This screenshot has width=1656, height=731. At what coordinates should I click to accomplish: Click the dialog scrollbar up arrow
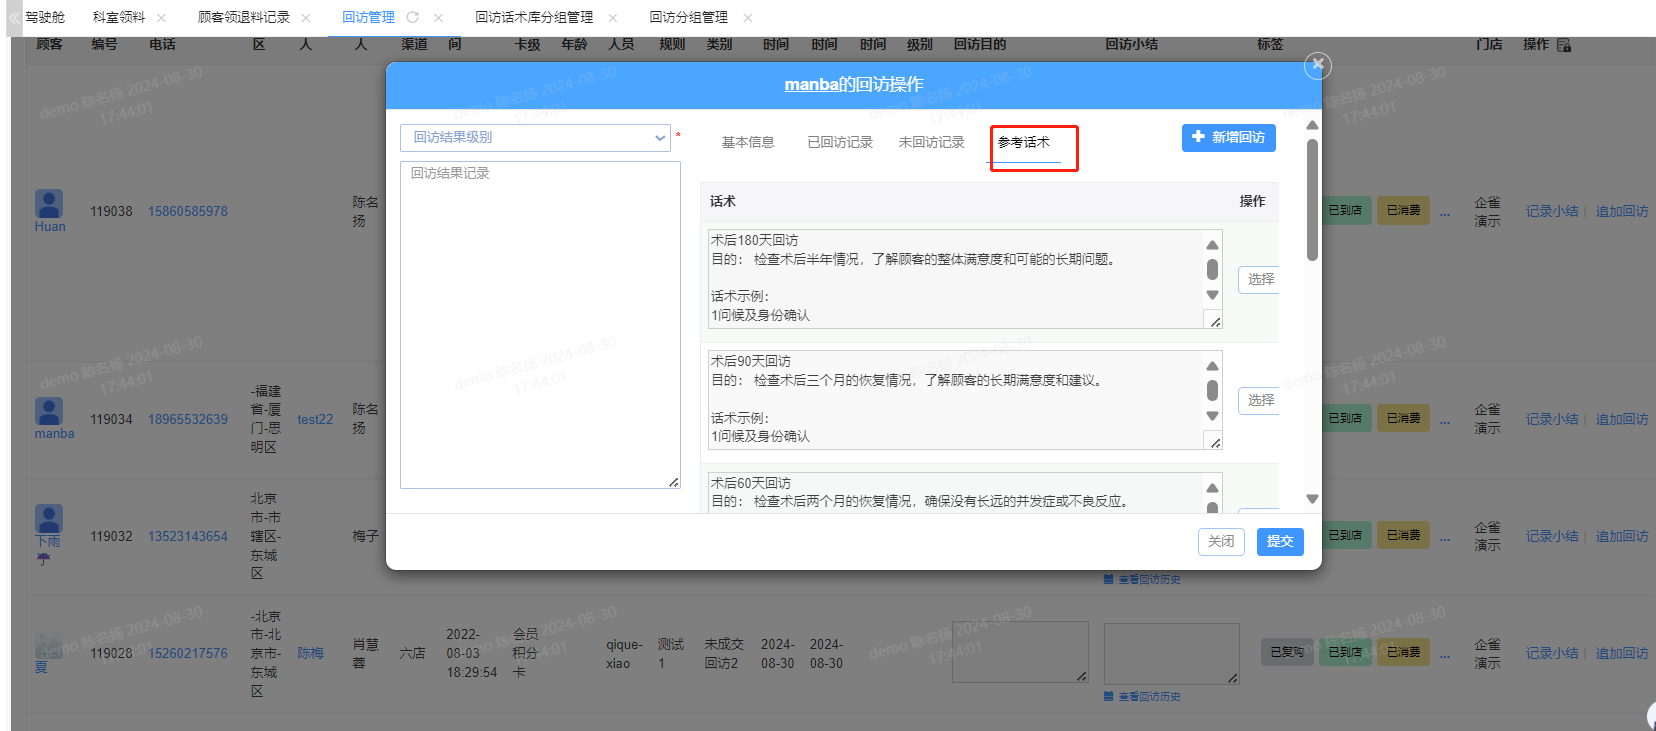tap(1312, 125)
